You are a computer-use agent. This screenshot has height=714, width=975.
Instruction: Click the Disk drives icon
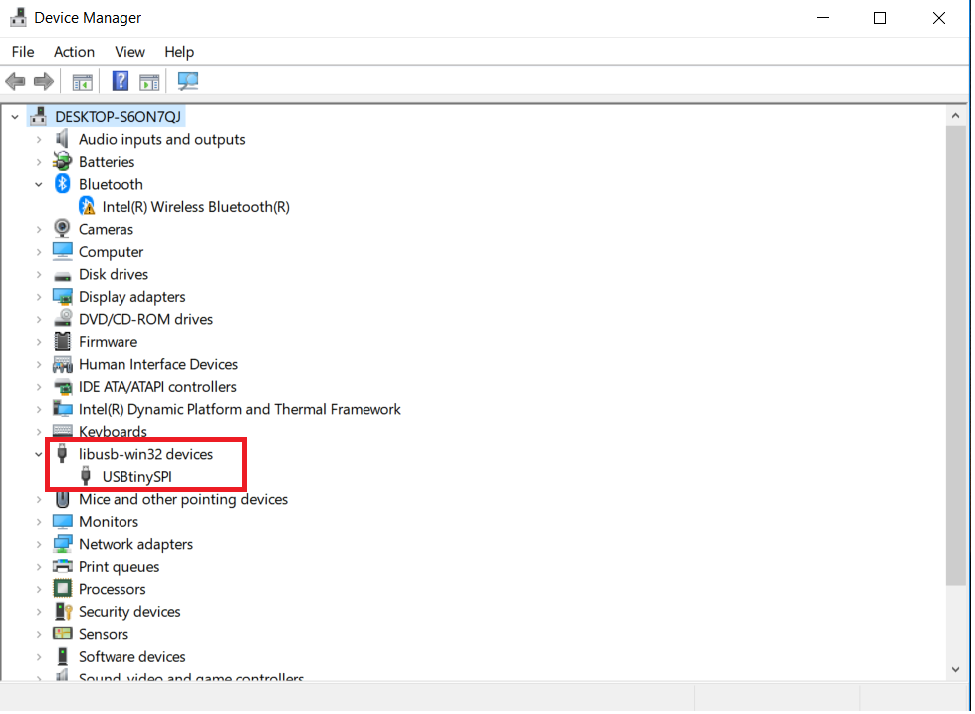point(62,275)
